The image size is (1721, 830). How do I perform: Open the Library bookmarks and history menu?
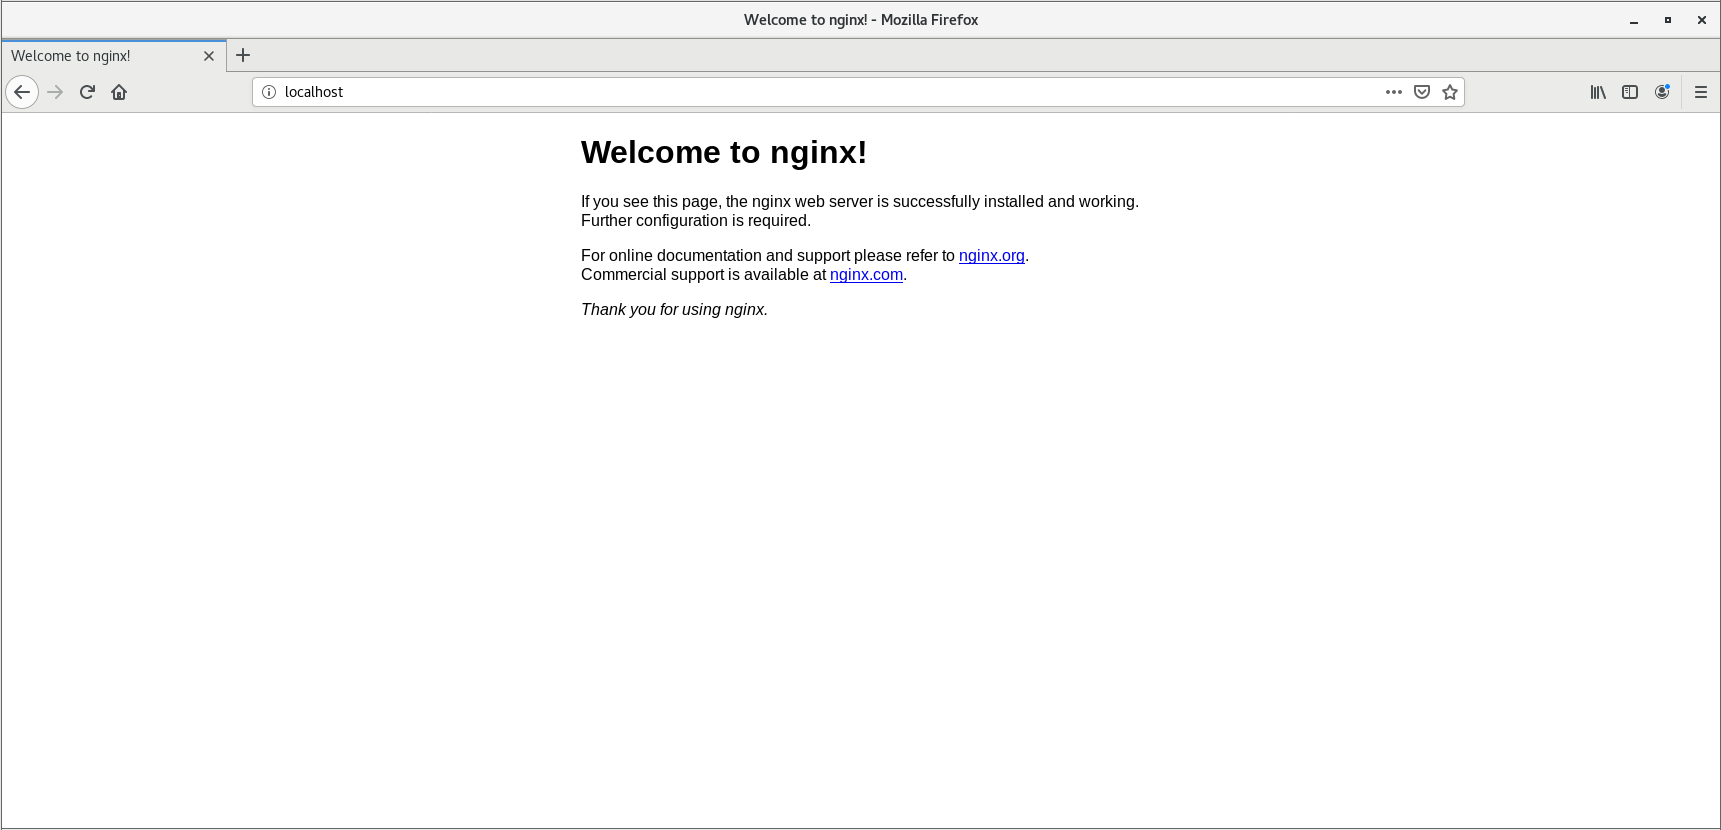click(x=1598, y=92)
